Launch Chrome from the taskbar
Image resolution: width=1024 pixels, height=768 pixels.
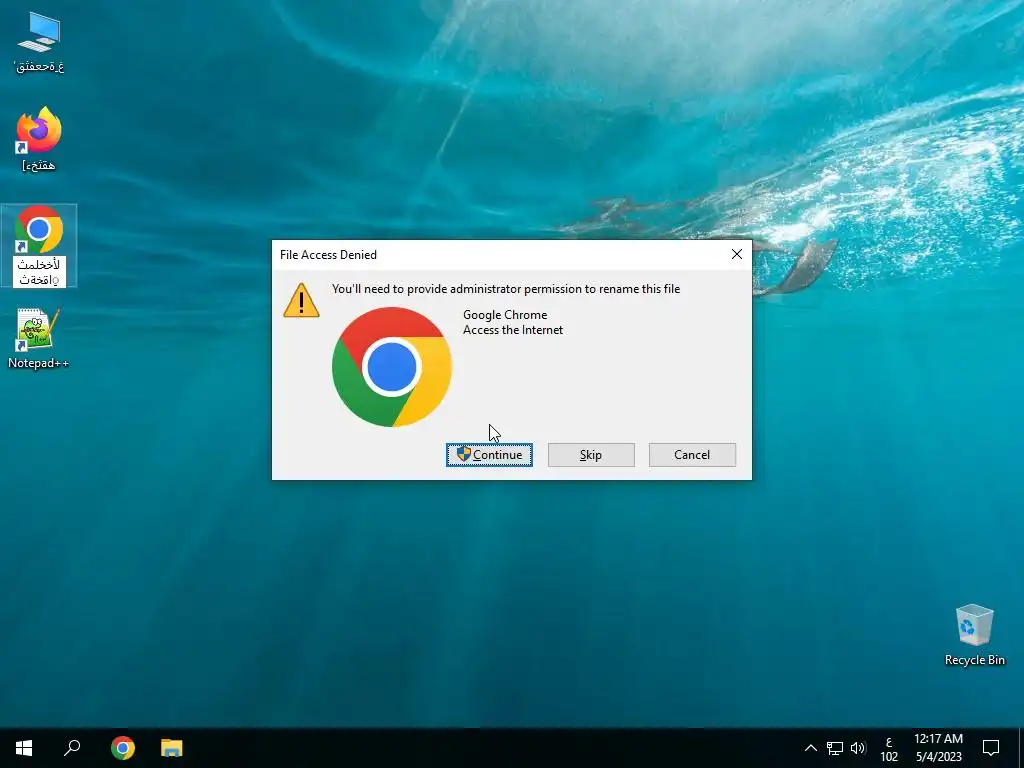point(123,748)
